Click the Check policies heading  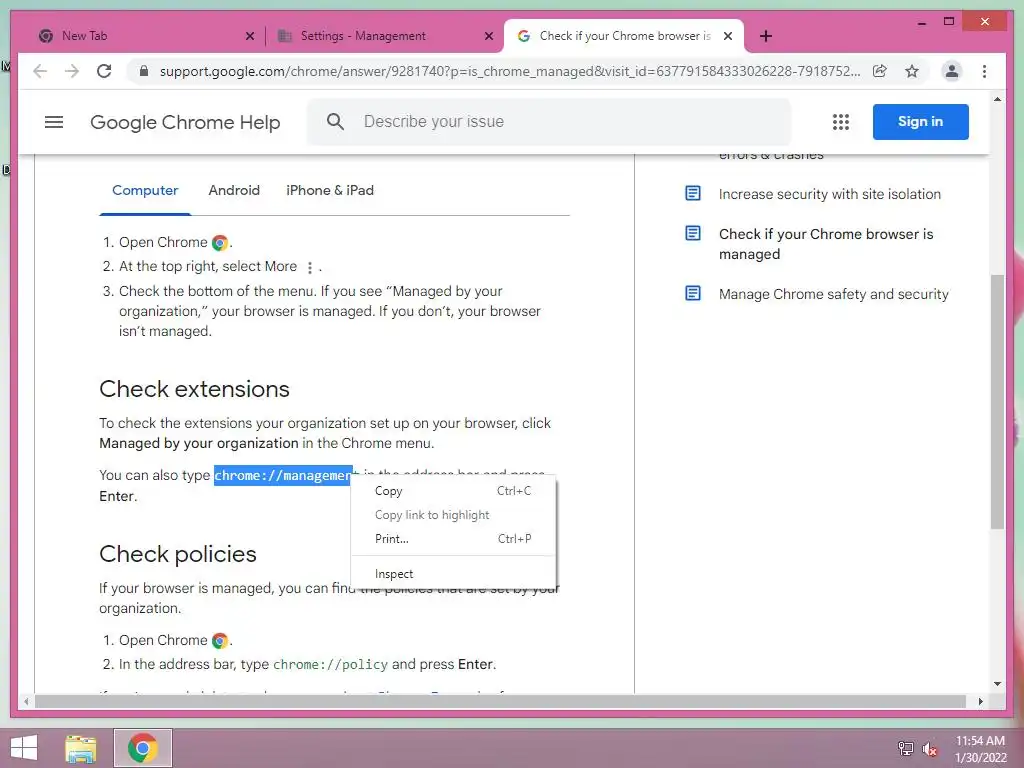(x=178, y=554)
